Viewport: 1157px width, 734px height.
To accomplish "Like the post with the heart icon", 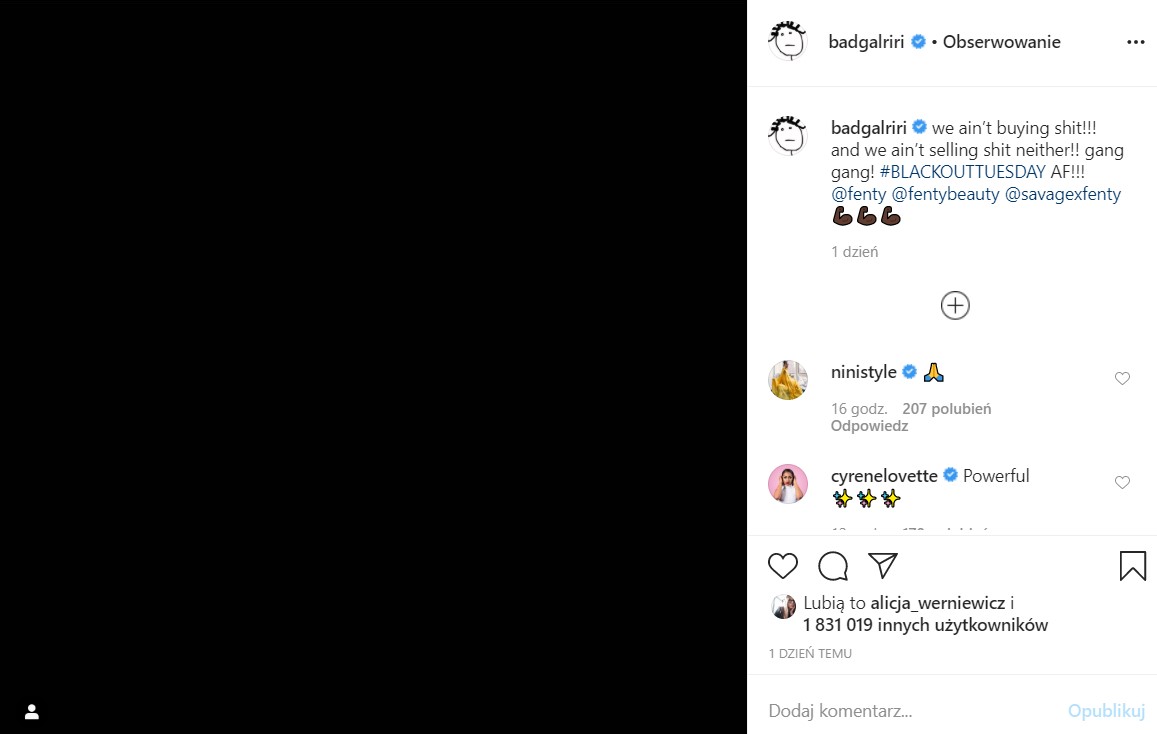I will coord(783,566).
